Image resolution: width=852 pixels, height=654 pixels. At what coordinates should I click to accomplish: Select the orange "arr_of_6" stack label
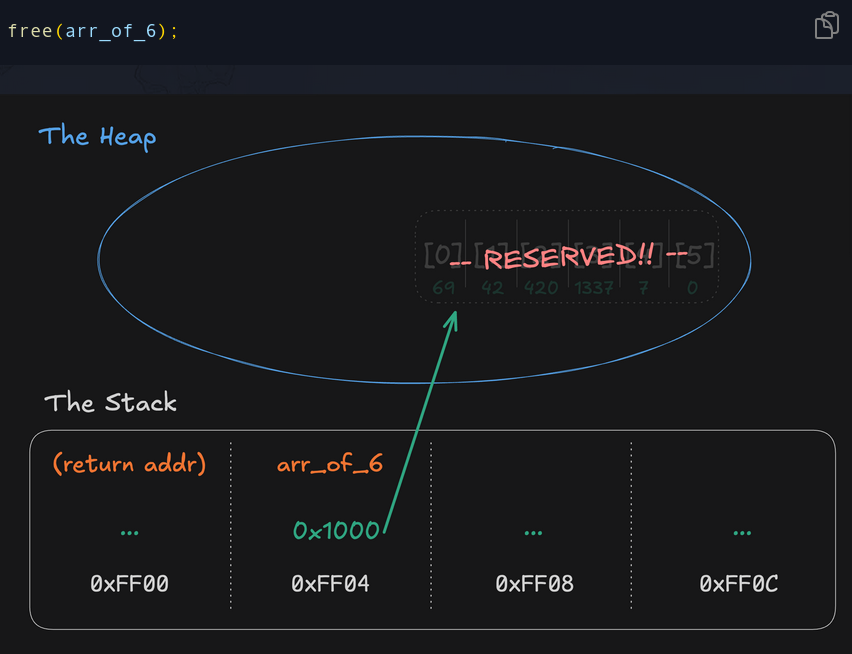[x=329, y=465]
